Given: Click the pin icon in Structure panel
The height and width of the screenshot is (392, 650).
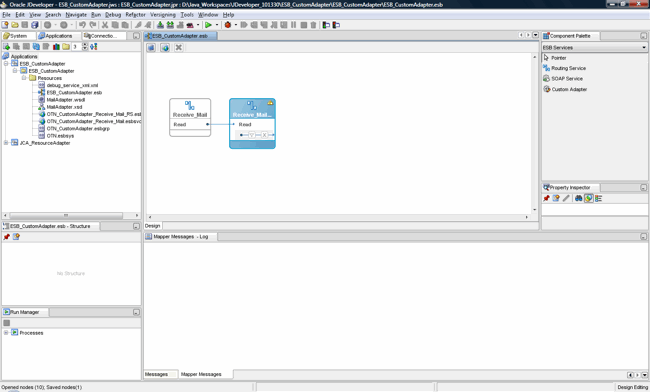Looking at the screenshot, I should point(6,237).
